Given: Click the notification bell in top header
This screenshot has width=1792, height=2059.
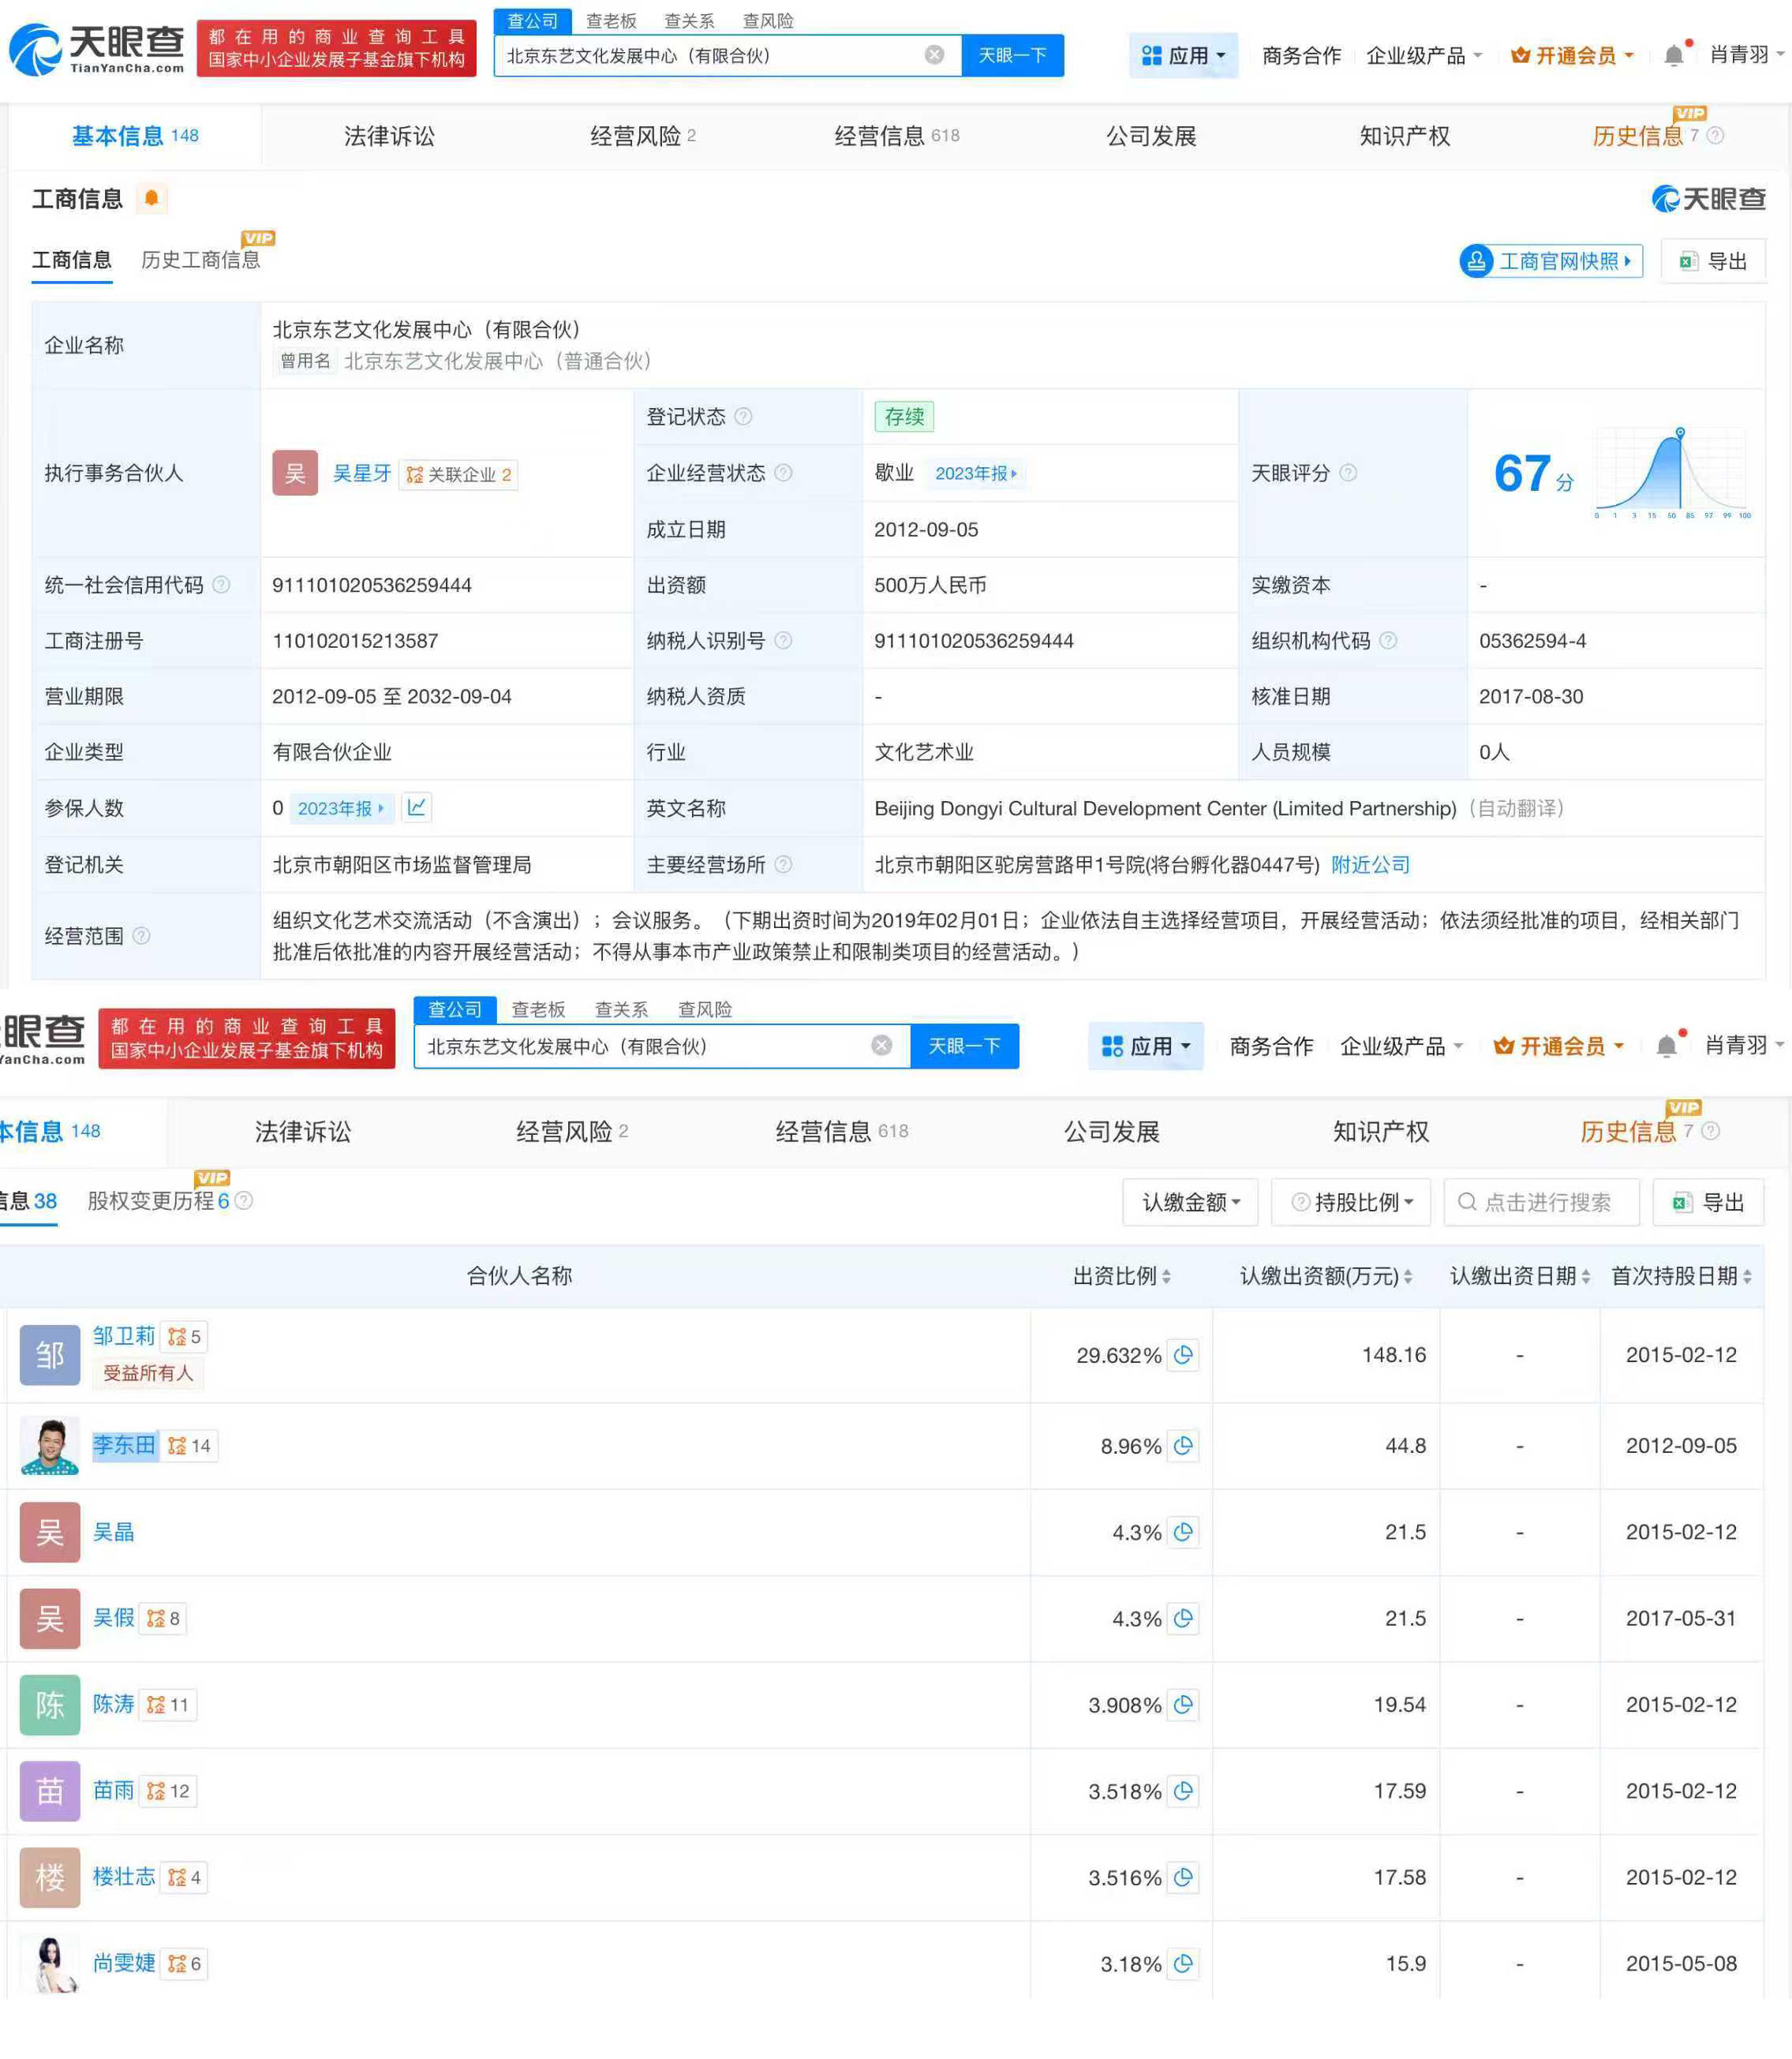Looking at the screenshot, I should pyautogui.click(x=1674, y=56).
